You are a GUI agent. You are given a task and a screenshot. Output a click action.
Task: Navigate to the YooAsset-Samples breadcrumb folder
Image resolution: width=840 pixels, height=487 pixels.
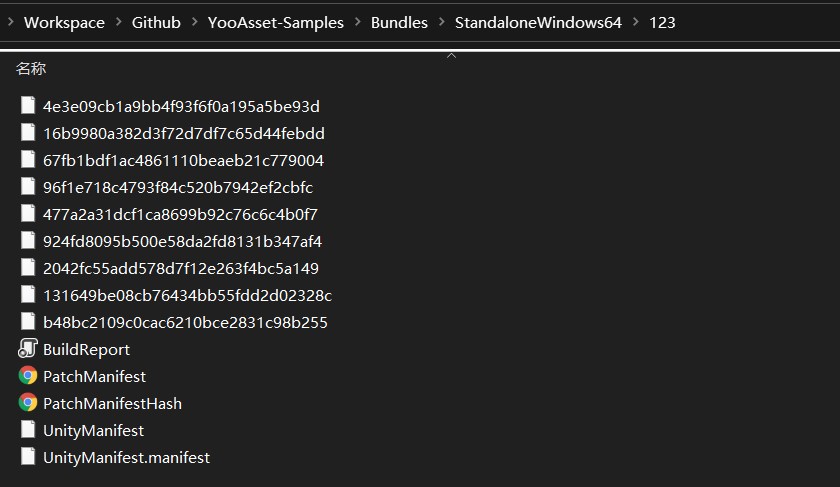point(276,23)
